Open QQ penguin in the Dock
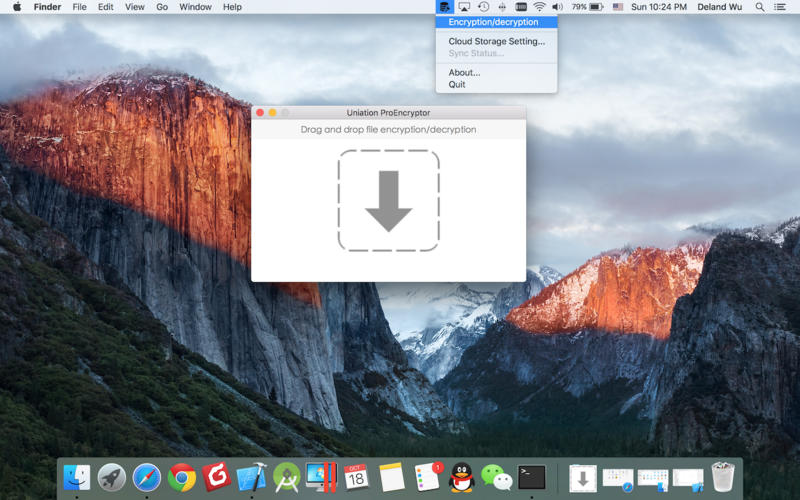This screenshot has height=500, width=800. 462,478
